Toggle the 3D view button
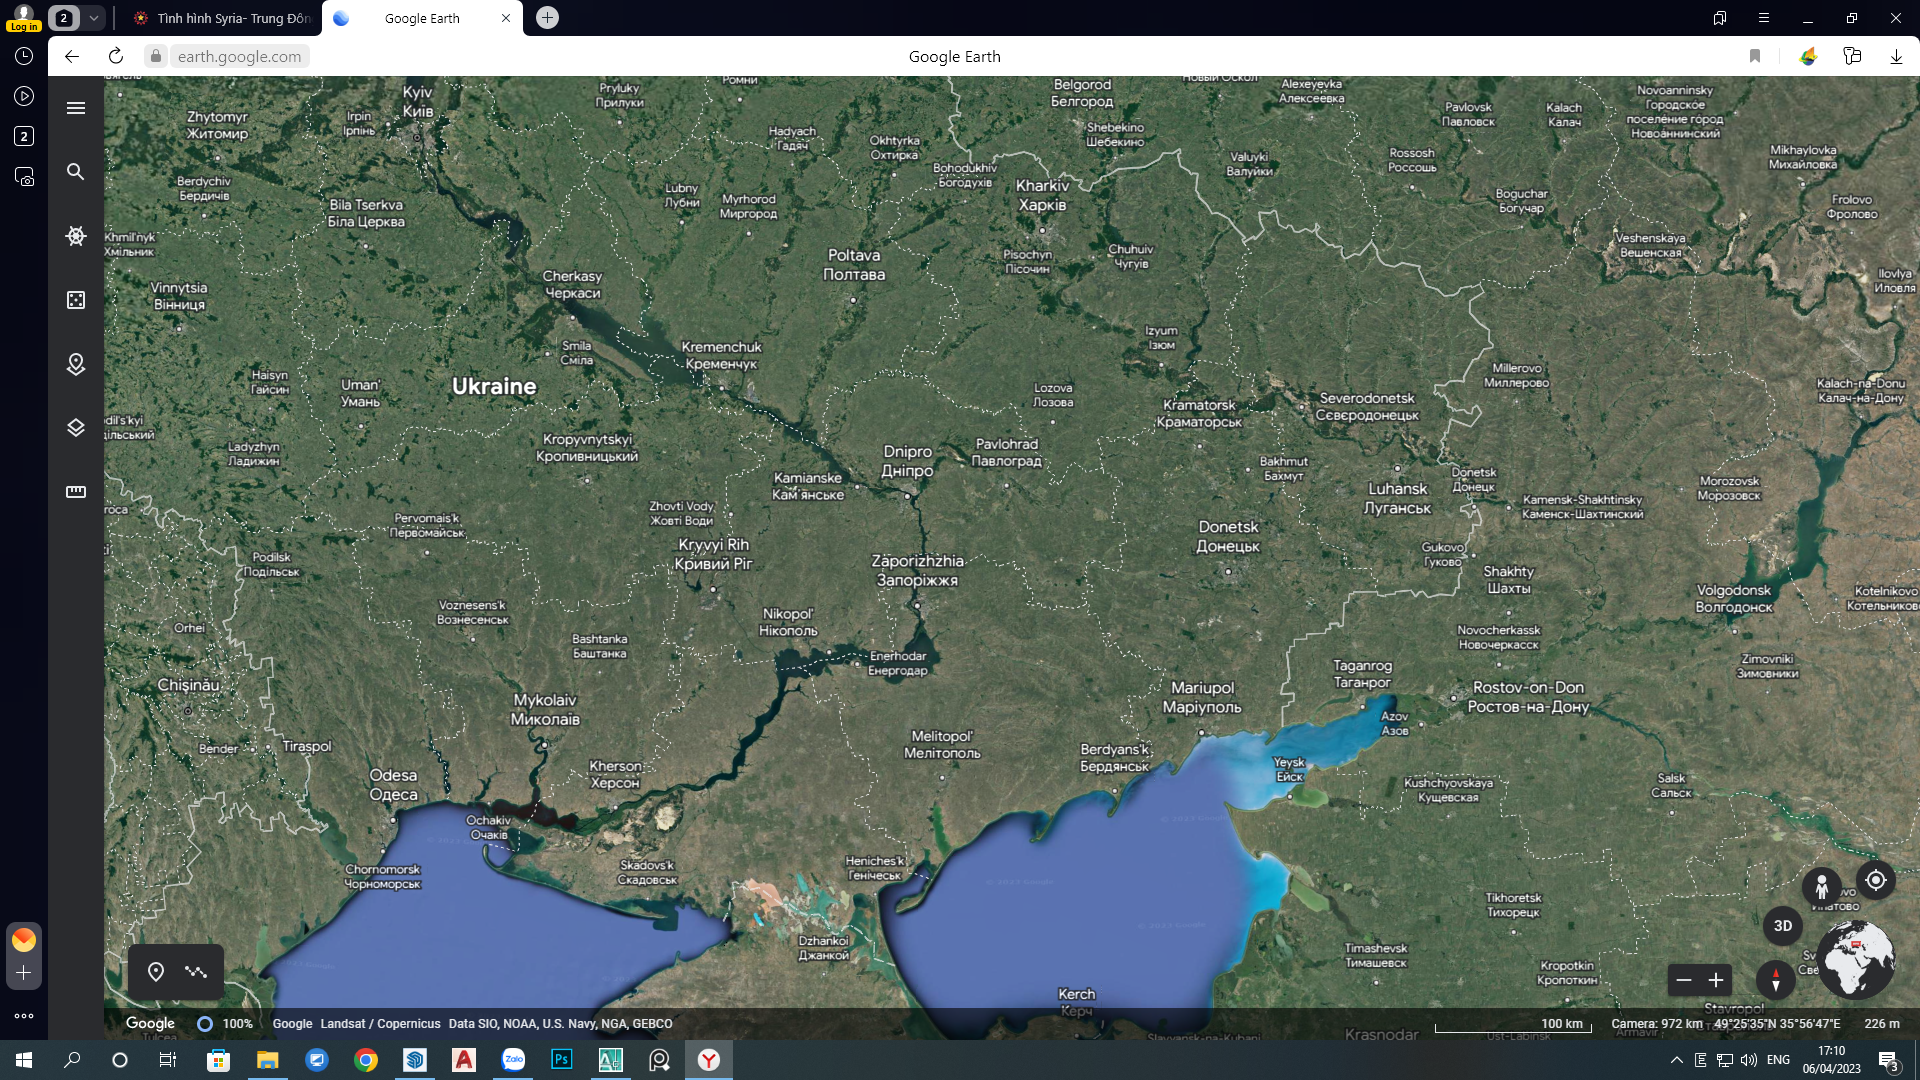The width and height of the screenshot is (1920, 1080). 1782,926
